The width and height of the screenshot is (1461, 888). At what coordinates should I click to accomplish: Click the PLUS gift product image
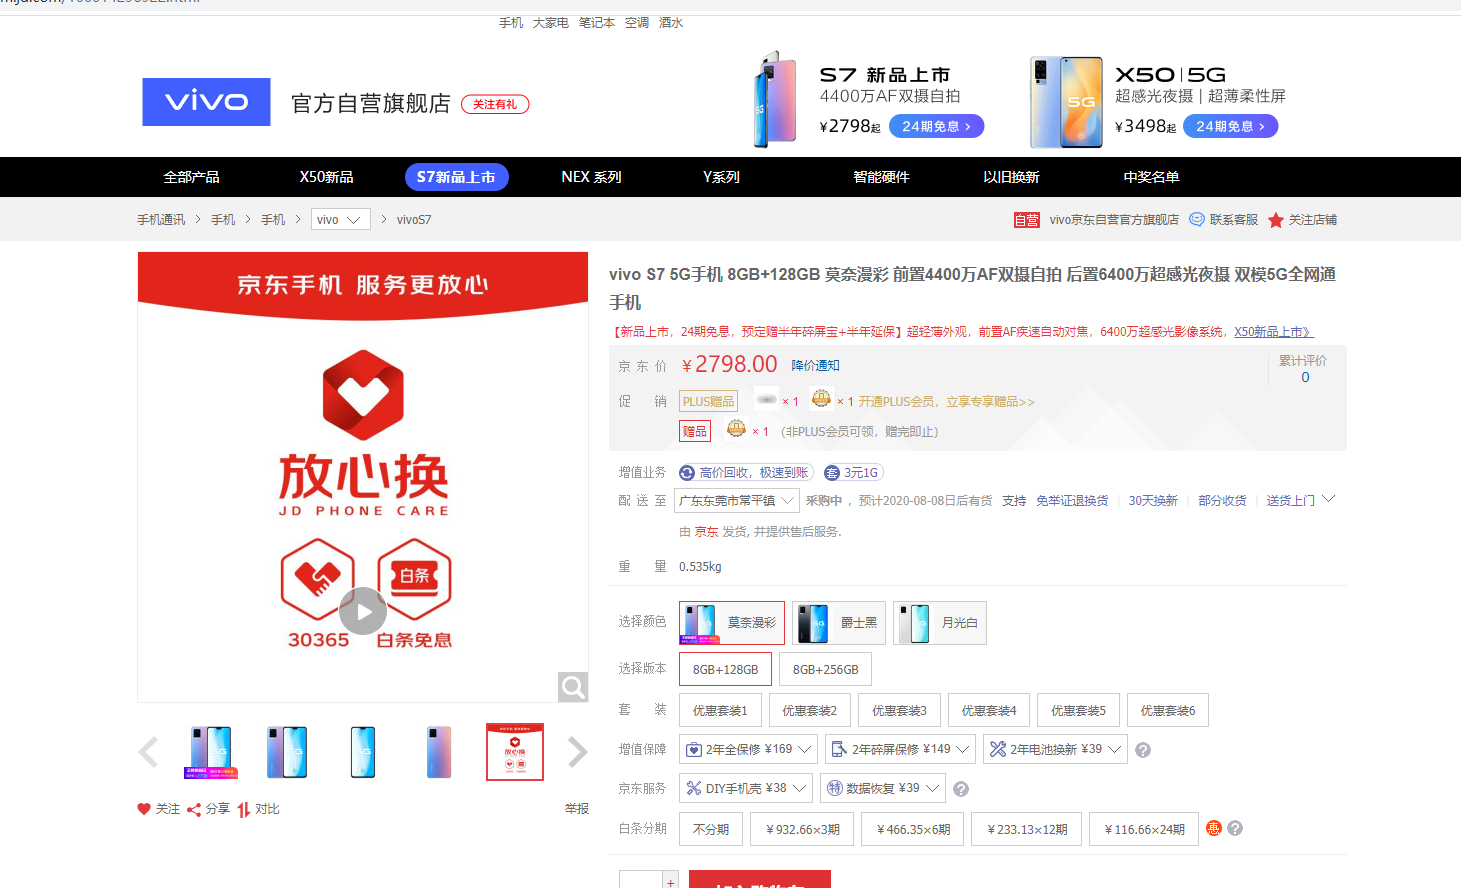click(x=766, y=399)
